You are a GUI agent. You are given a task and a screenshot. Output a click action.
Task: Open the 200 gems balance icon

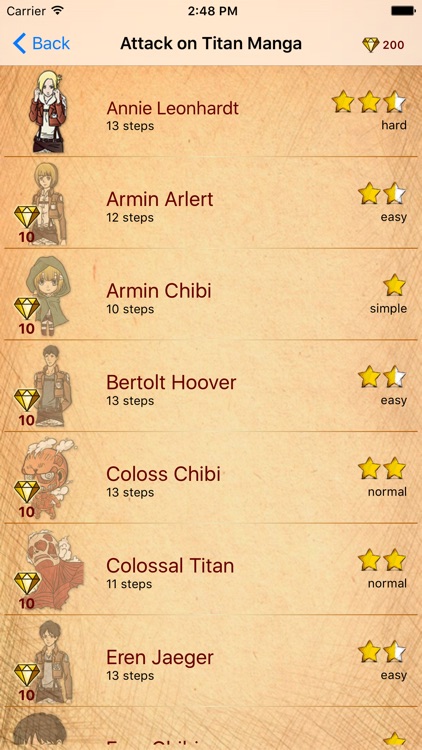[x=370, y=45]
